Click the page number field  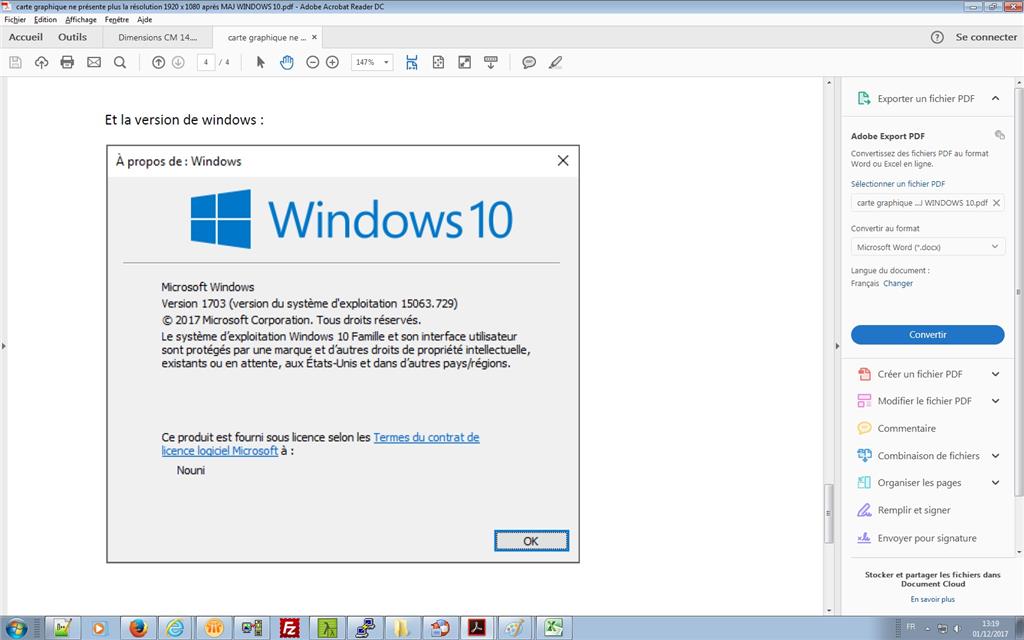pyautogui.click(x=206, y=63)
